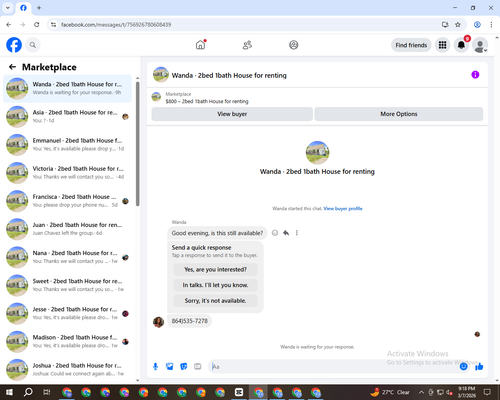
Task: Choose a sticker from the sticker icon
Action: click(184, 367)
